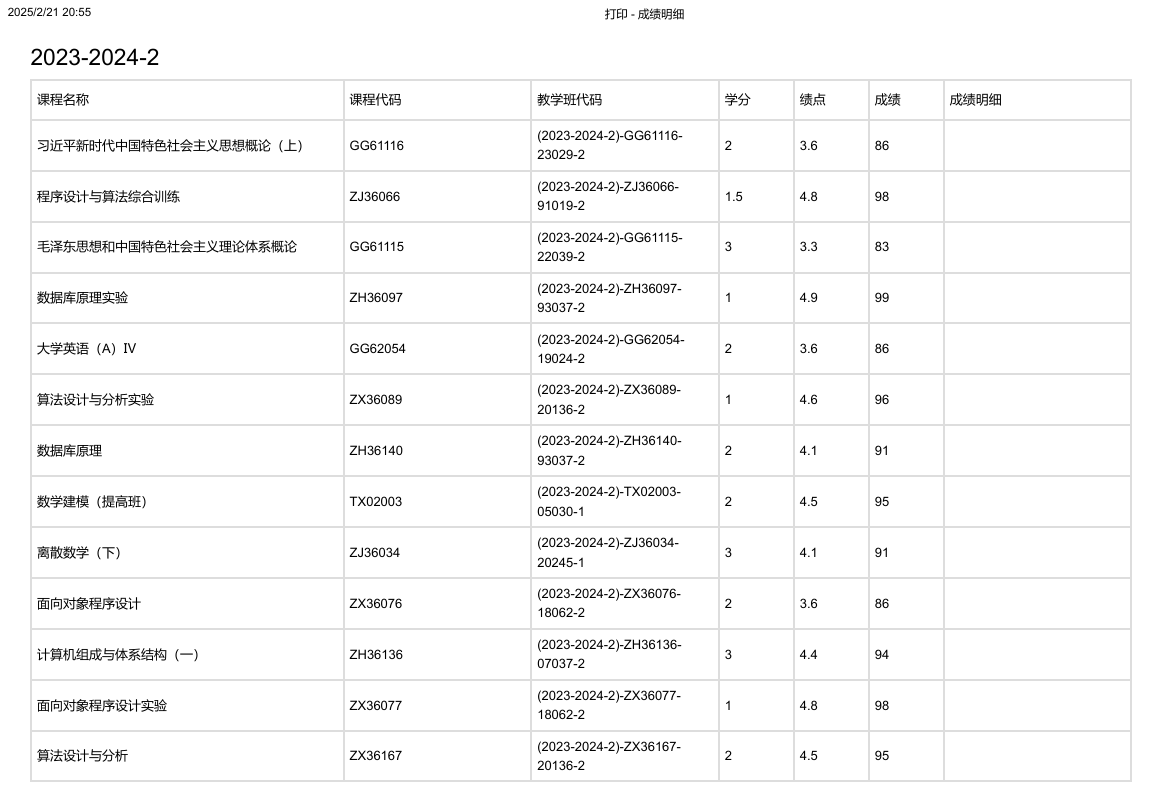Click credit value 1.5 for ZJ36066
Screen dimensions: 1155x795
coord(734,197)
